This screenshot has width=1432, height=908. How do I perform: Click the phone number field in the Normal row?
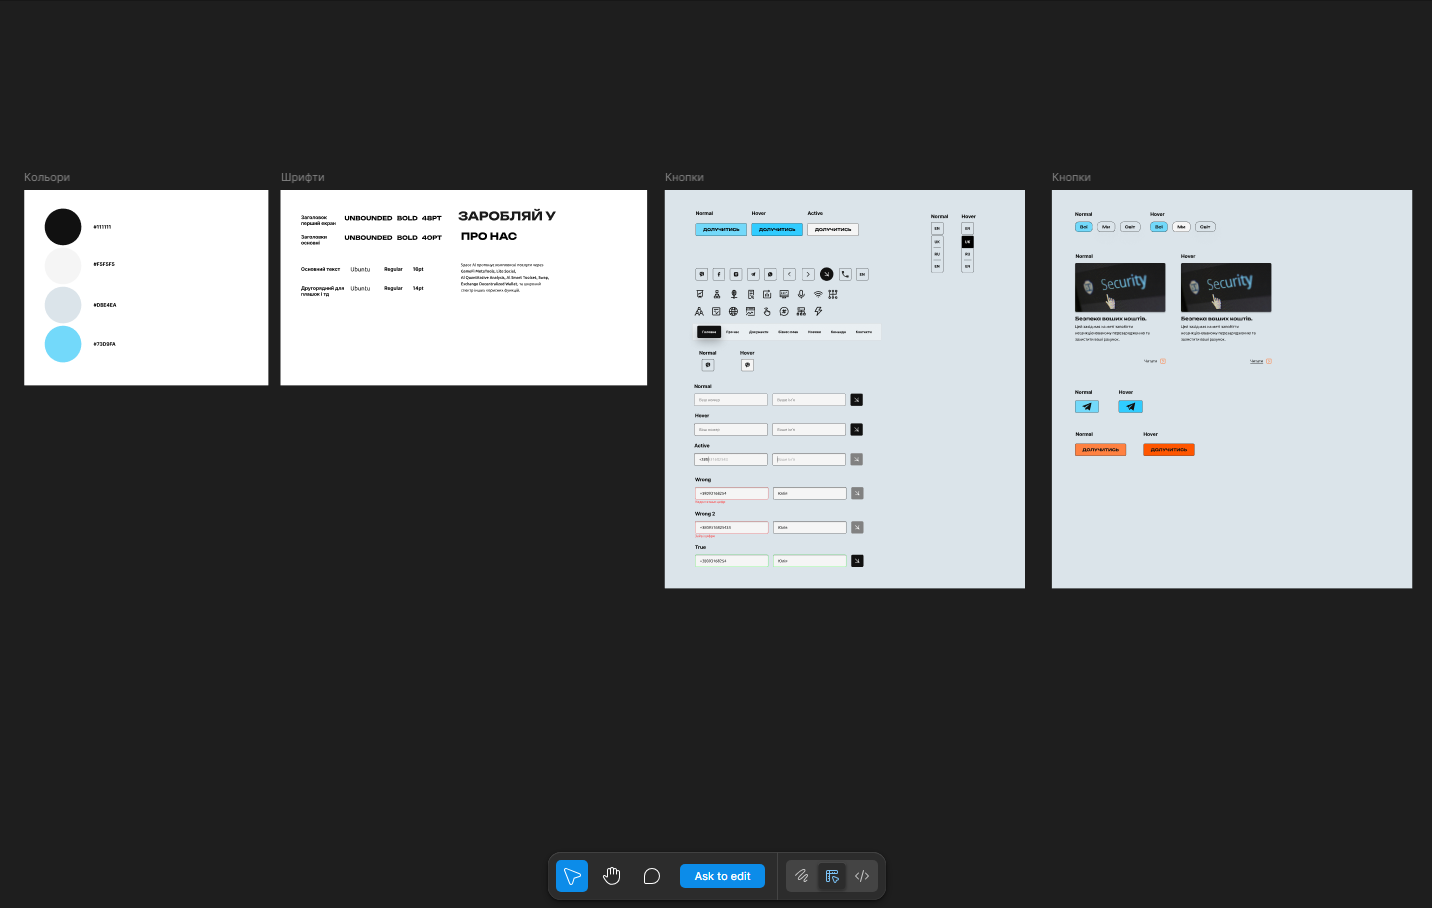(x=731, y=400)
